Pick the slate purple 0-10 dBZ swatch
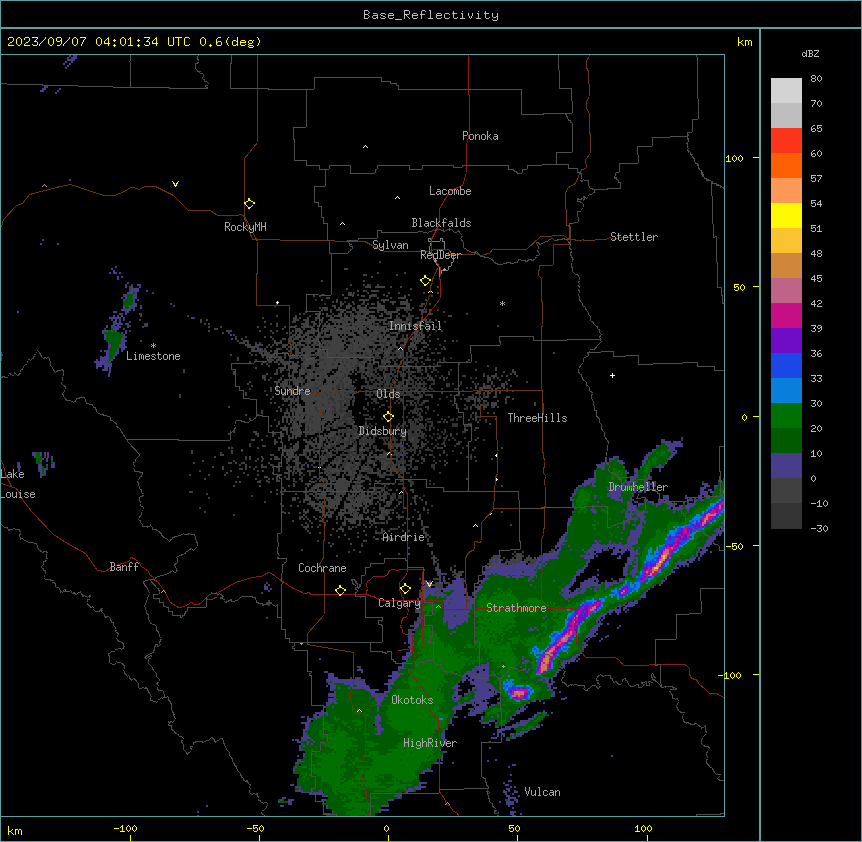The image size is (862, 842). point(786,466)
